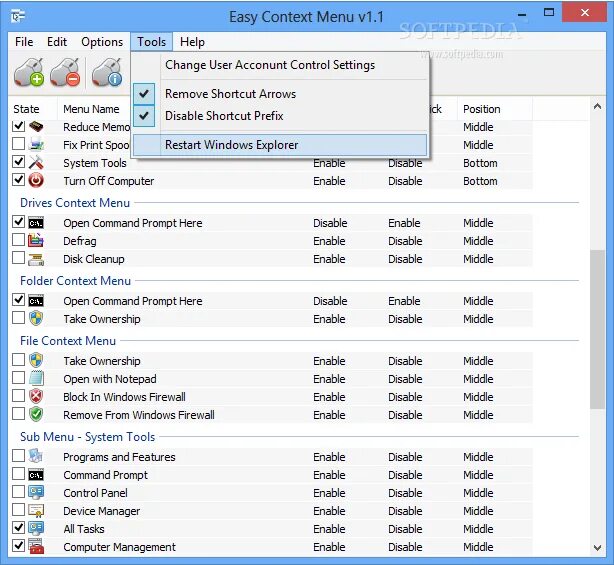Click the Remove From Windows Firewall name
The image size is (614, 565).
tap(139, 415)
